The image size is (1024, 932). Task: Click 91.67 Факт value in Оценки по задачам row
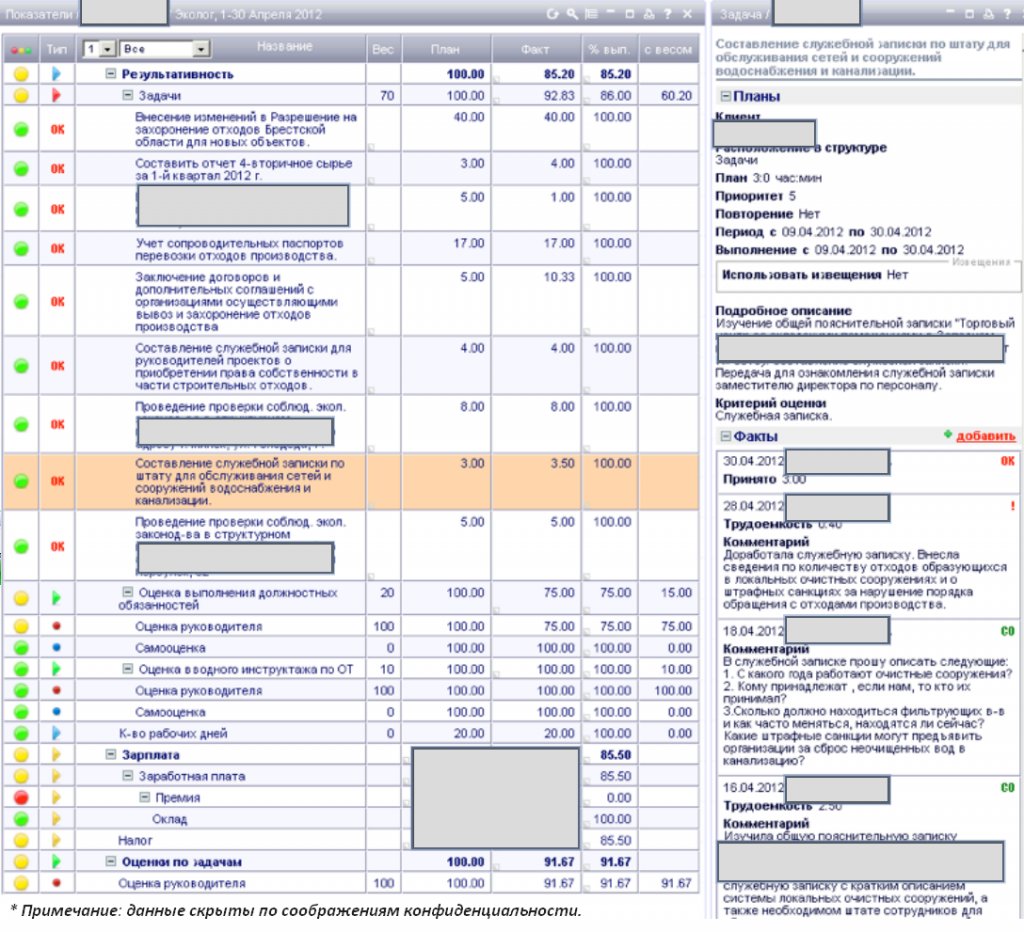tap(559, 862)
